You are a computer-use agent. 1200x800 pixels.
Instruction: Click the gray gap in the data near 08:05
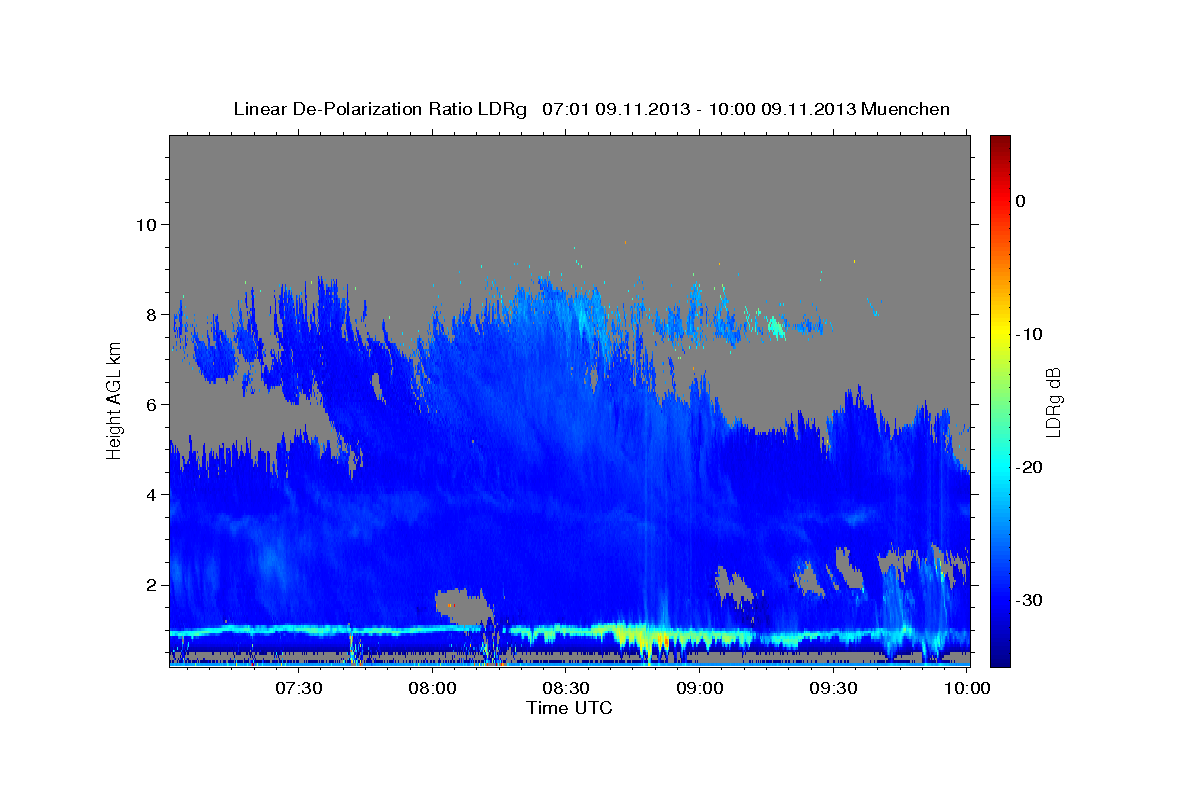coord(464,606)
